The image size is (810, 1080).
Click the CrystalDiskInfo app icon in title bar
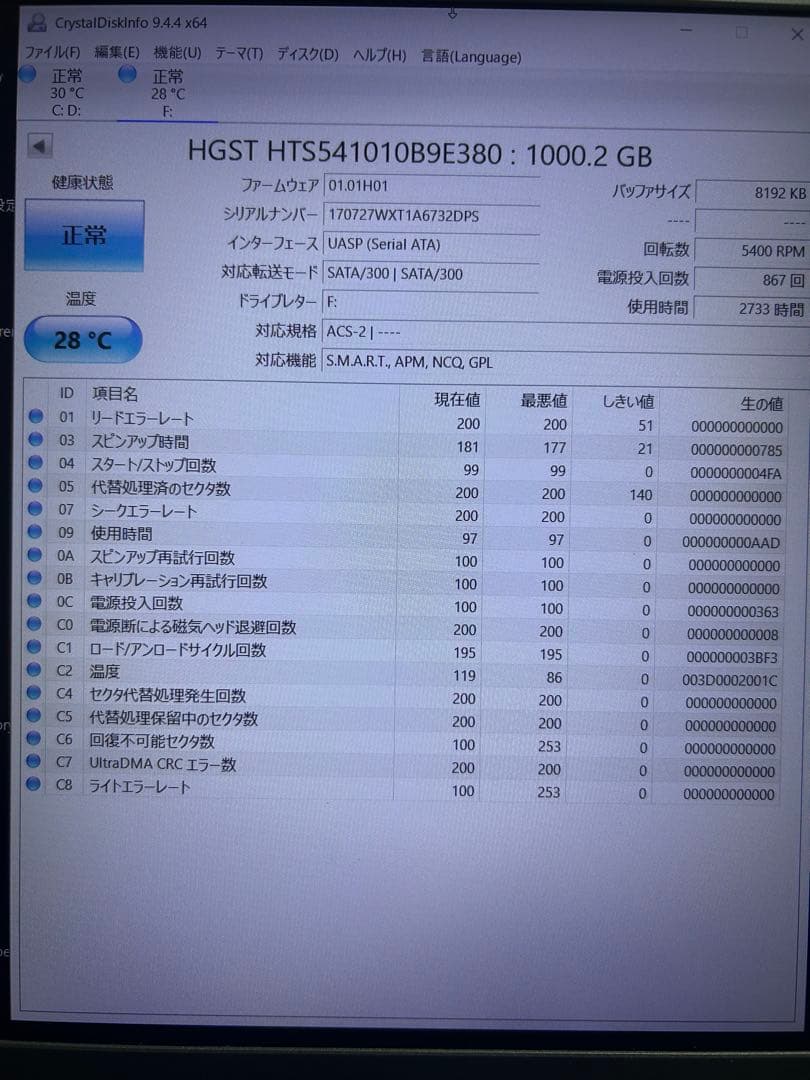(x=38, y=22)
